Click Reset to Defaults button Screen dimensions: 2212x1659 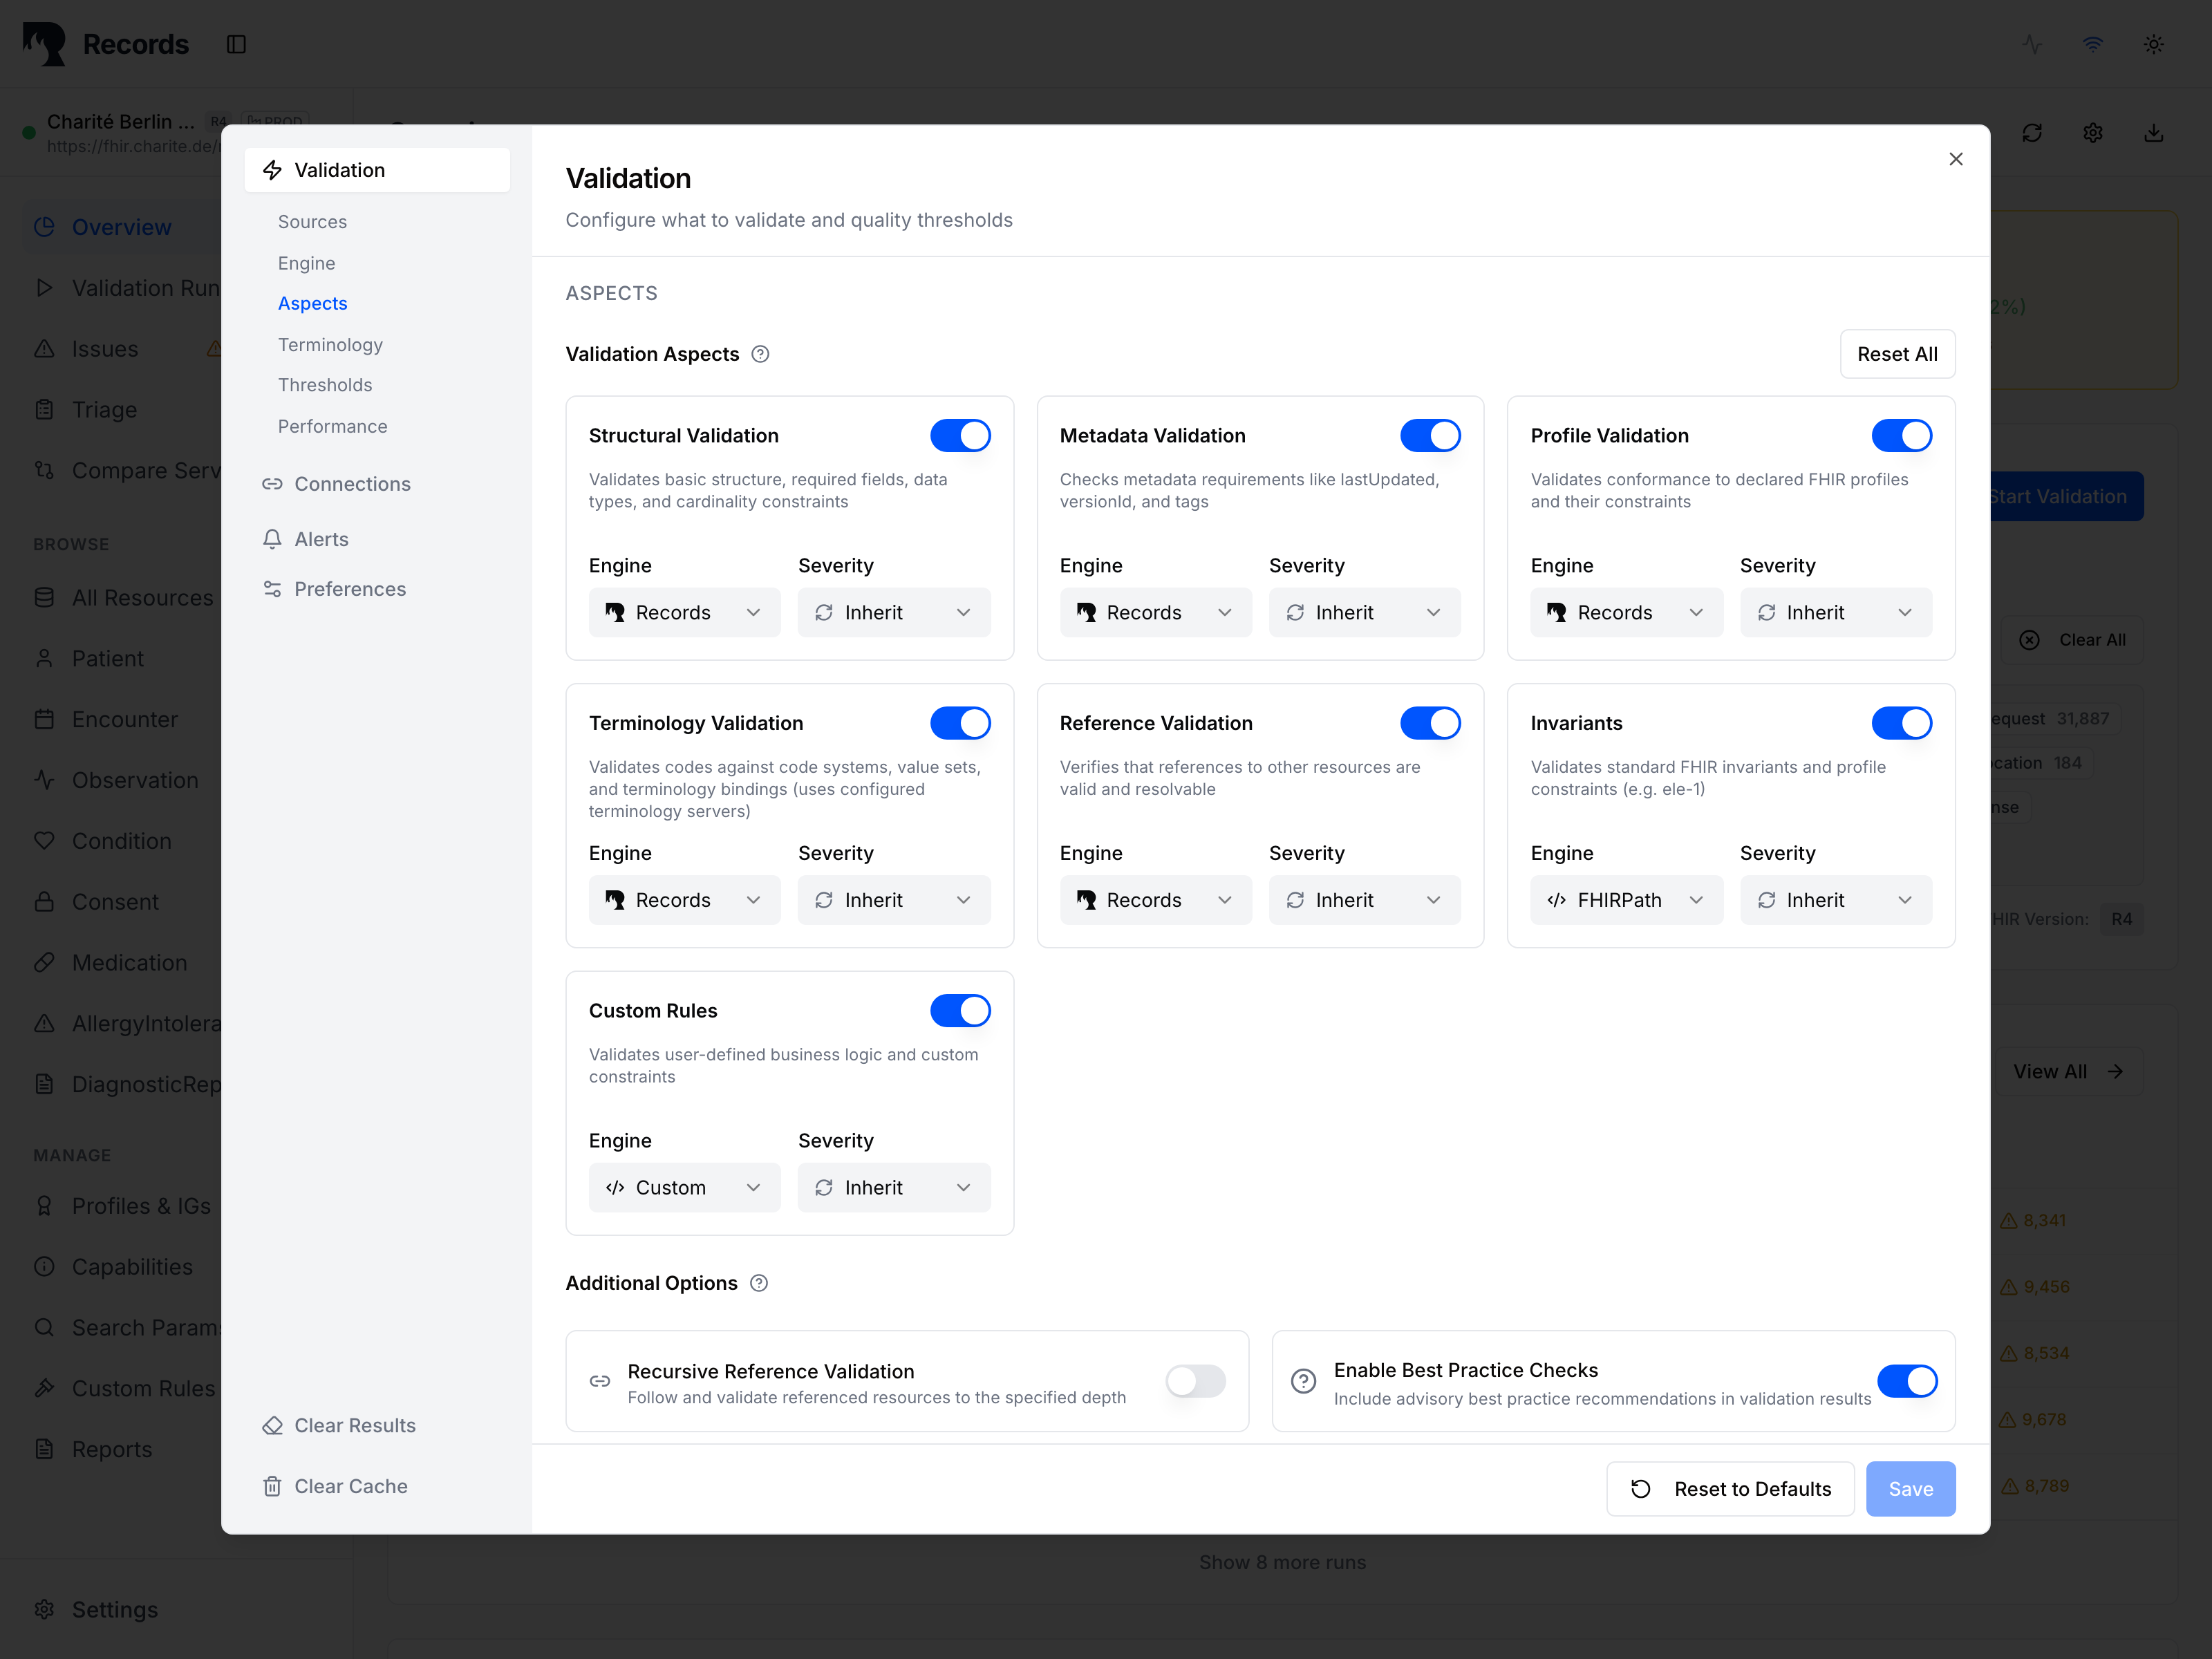[x=1730, y=1489]
